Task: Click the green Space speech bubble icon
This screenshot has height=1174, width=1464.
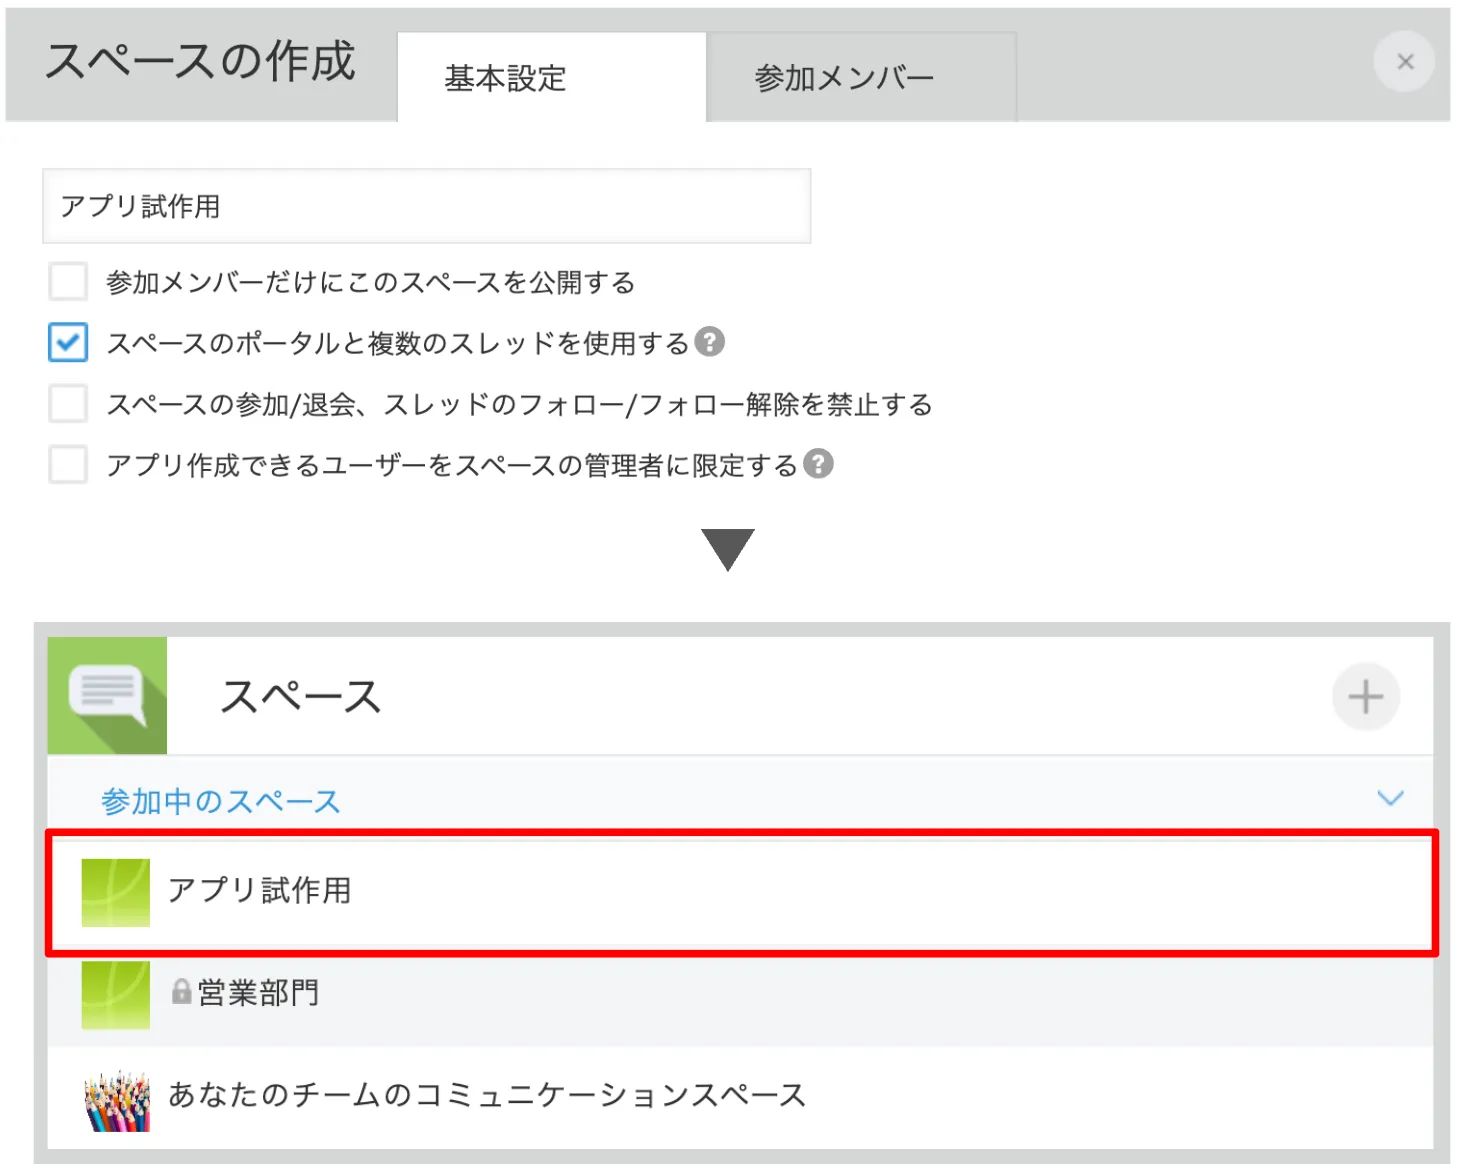Action: (107, 696)
